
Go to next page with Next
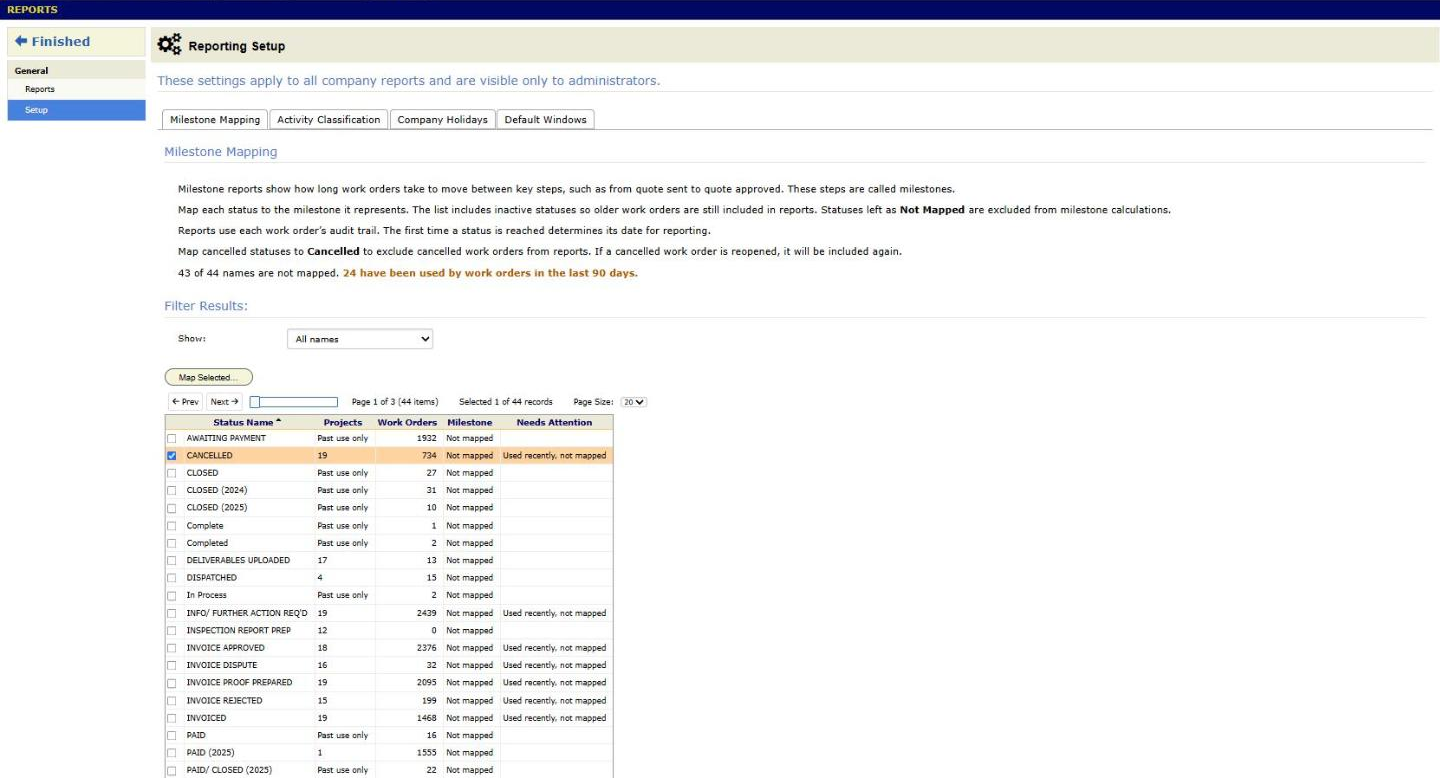tap(224, 402)
